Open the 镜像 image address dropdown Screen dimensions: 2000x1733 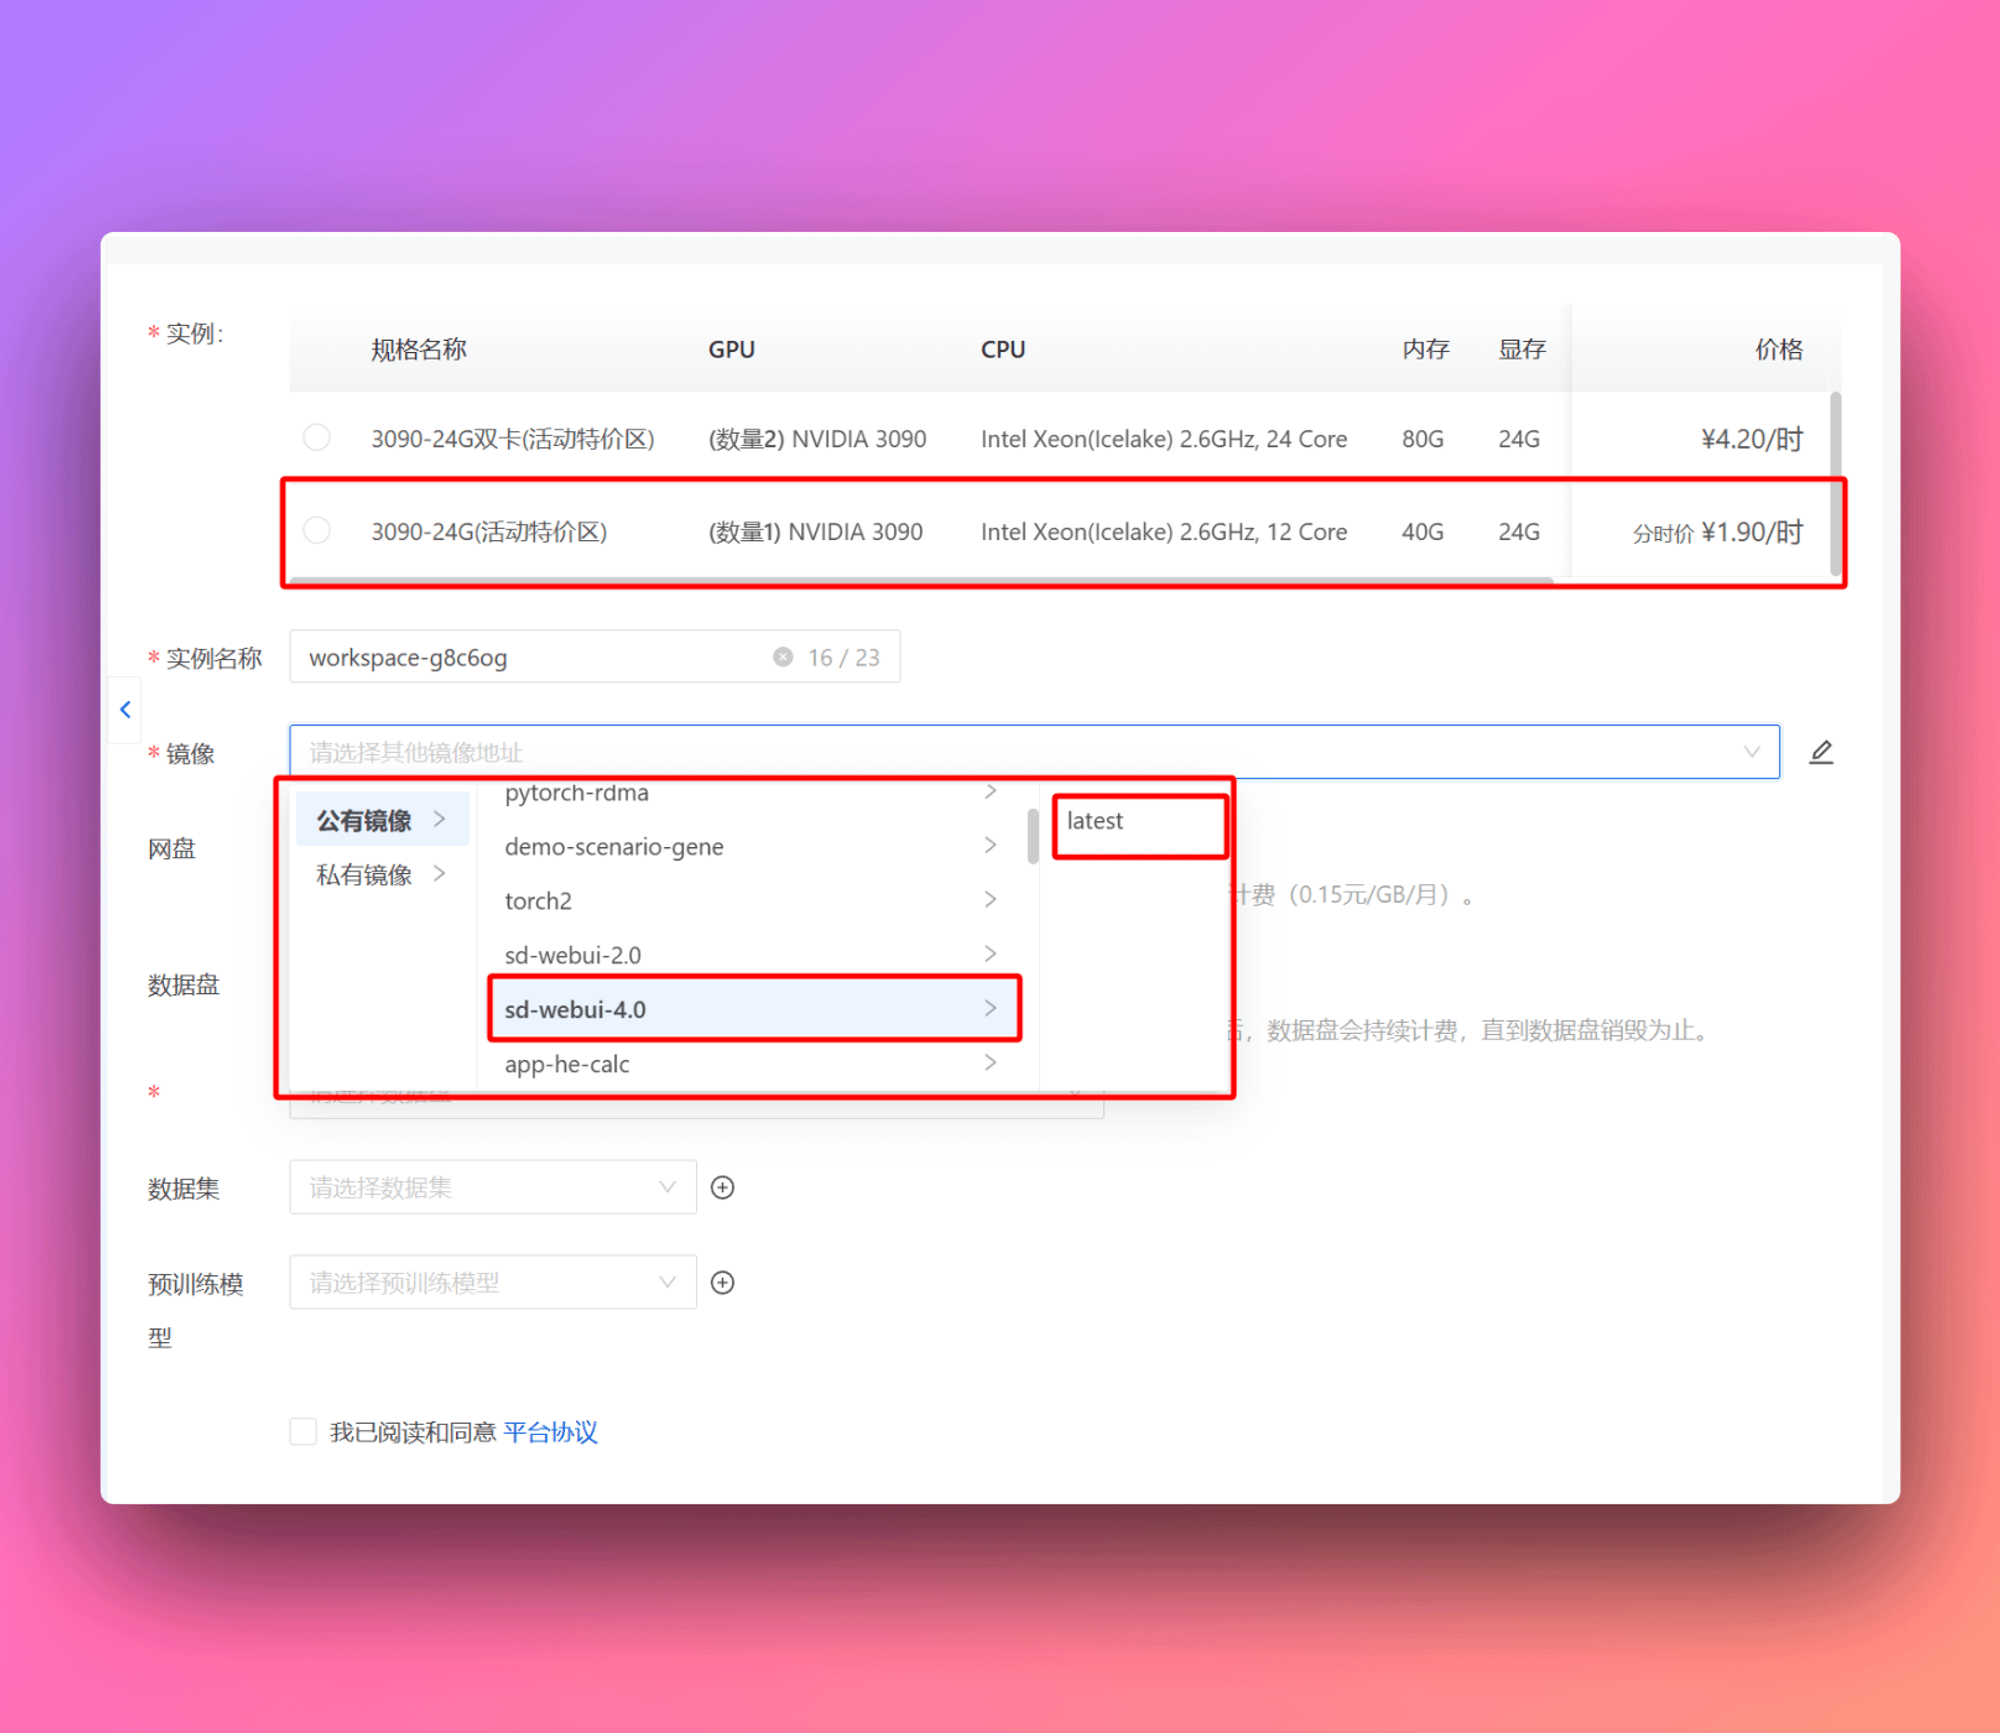[x=1033, y=752]
